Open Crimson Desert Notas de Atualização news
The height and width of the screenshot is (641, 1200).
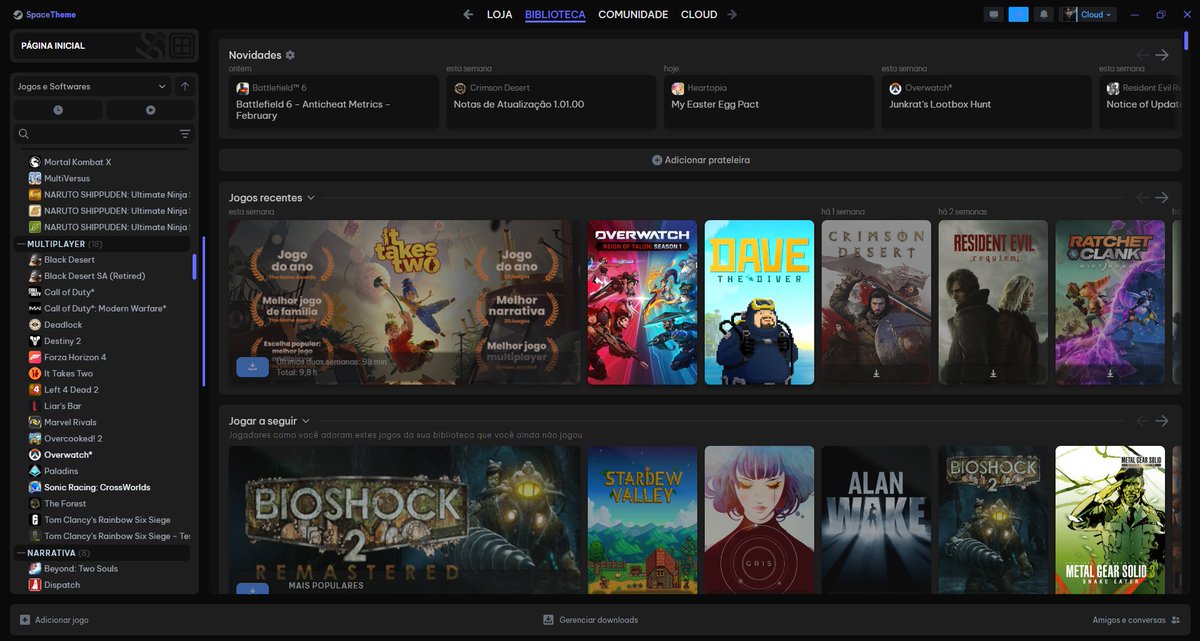point(552,103)
